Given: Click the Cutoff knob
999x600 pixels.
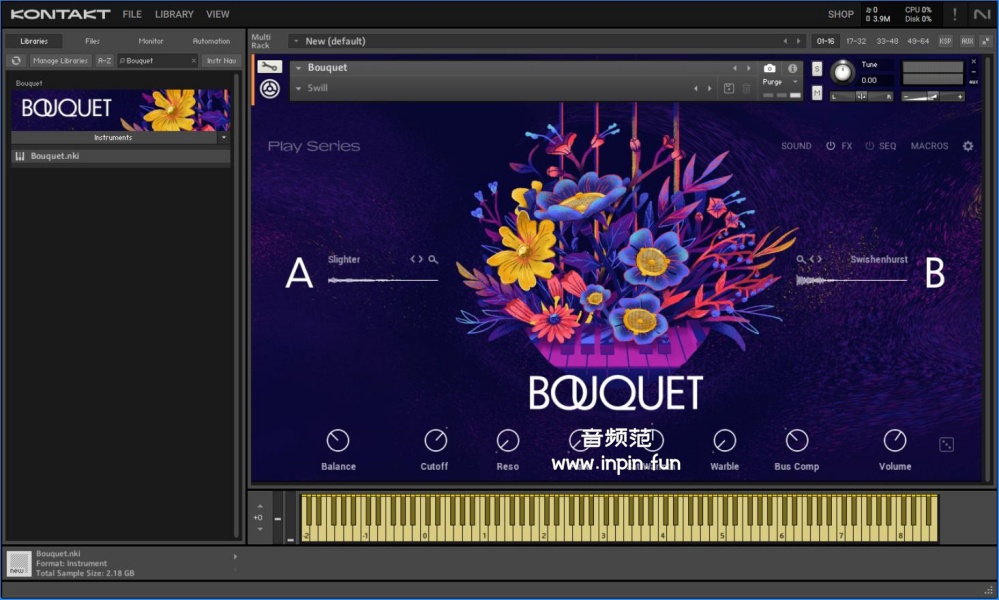Looking at the screenshot, I should [x=435, y=440].
